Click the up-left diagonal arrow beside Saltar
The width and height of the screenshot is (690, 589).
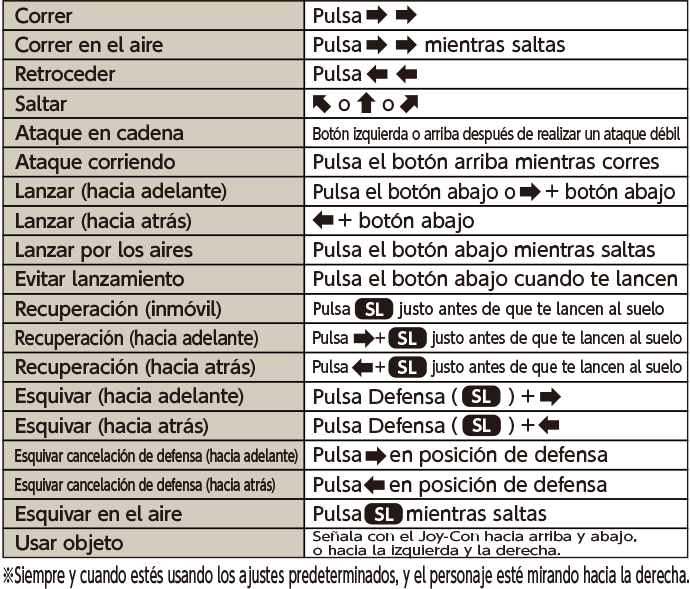click(322, 103)
